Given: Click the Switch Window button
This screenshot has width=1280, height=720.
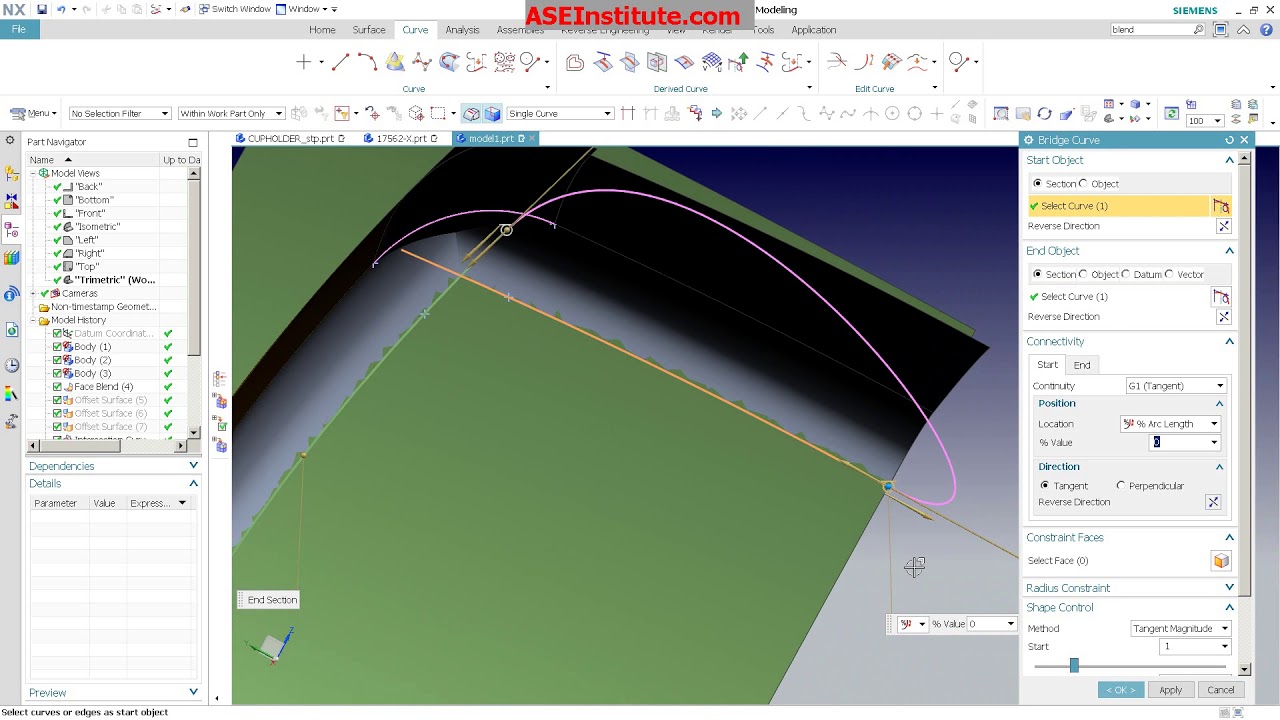Looking at the screenshot, I should tap(234, 9).
